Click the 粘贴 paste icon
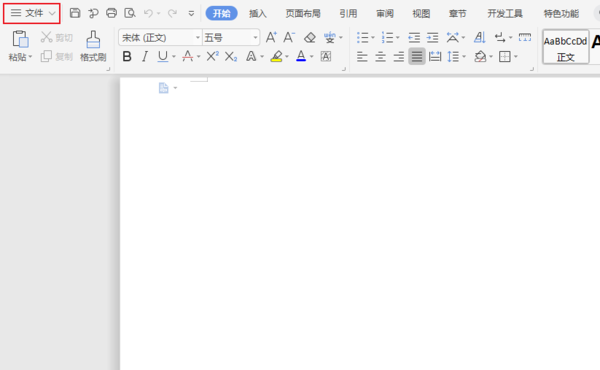The height and width of the screenshot is (370, 600). coord(20,39)
